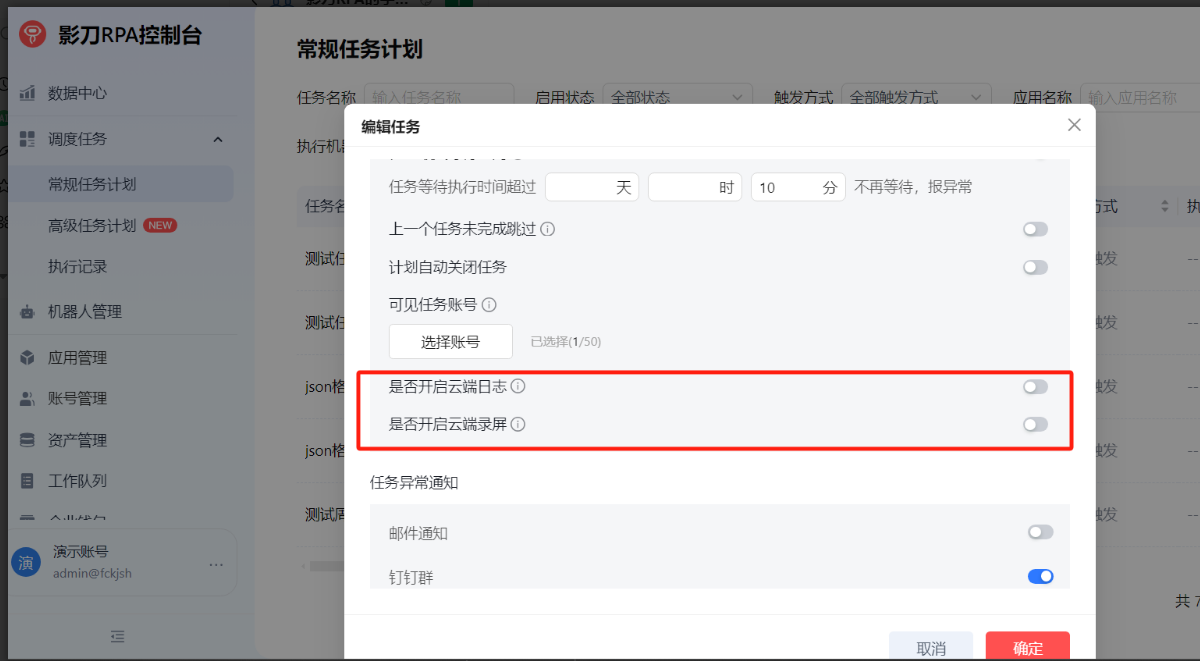Enable 是否开启云端日志 switch
This screenshot has height=661, width=1200.
click(1035, 387)
